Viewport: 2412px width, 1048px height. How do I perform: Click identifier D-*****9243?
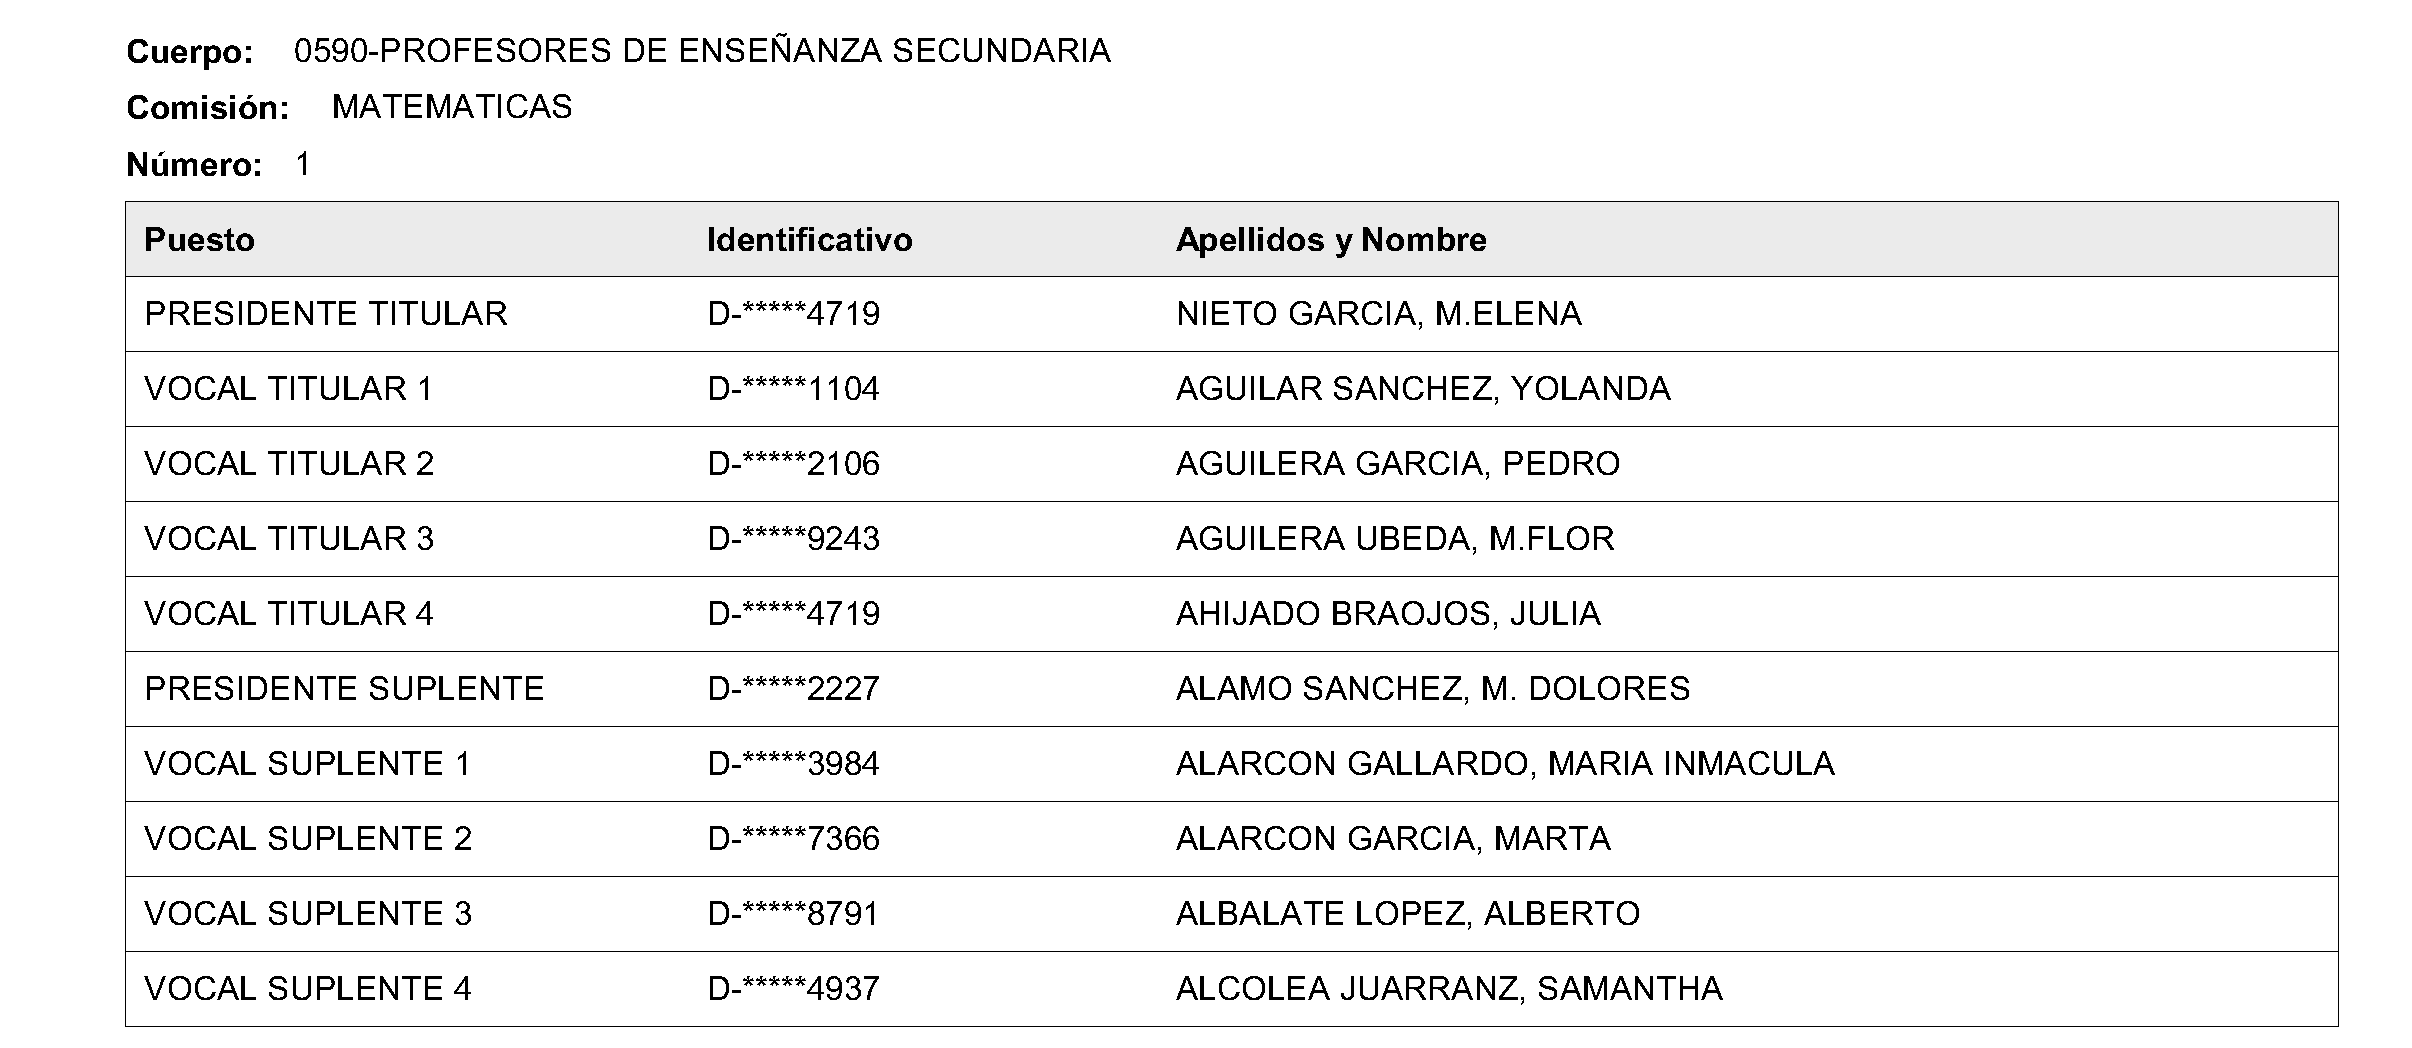pyautogui.click(x=793, y=539)
